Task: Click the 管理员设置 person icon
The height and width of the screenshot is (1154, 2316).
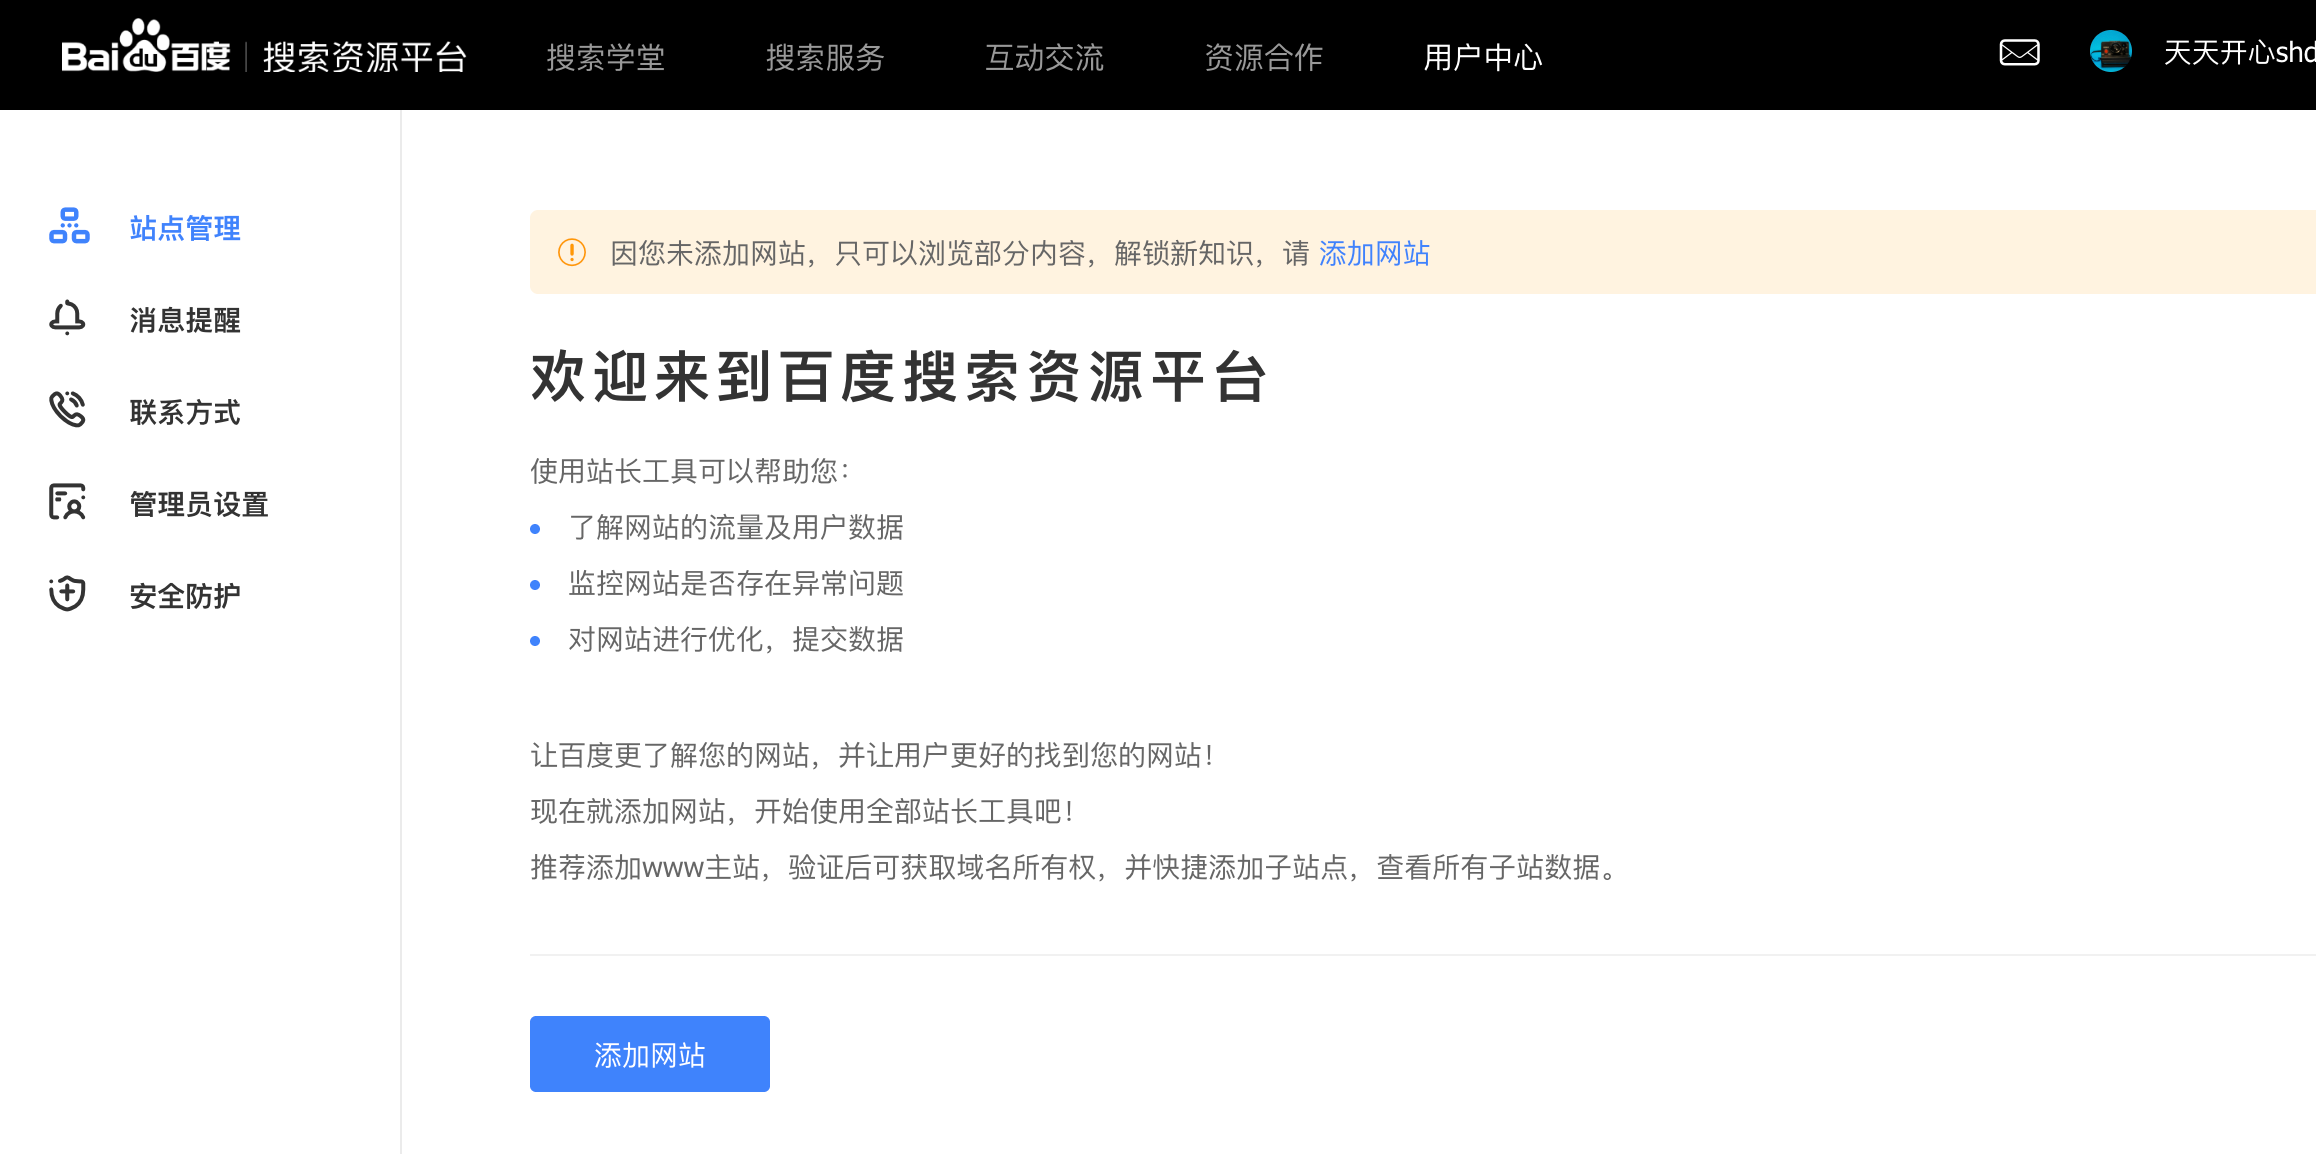Action: [x=67, y=502]
